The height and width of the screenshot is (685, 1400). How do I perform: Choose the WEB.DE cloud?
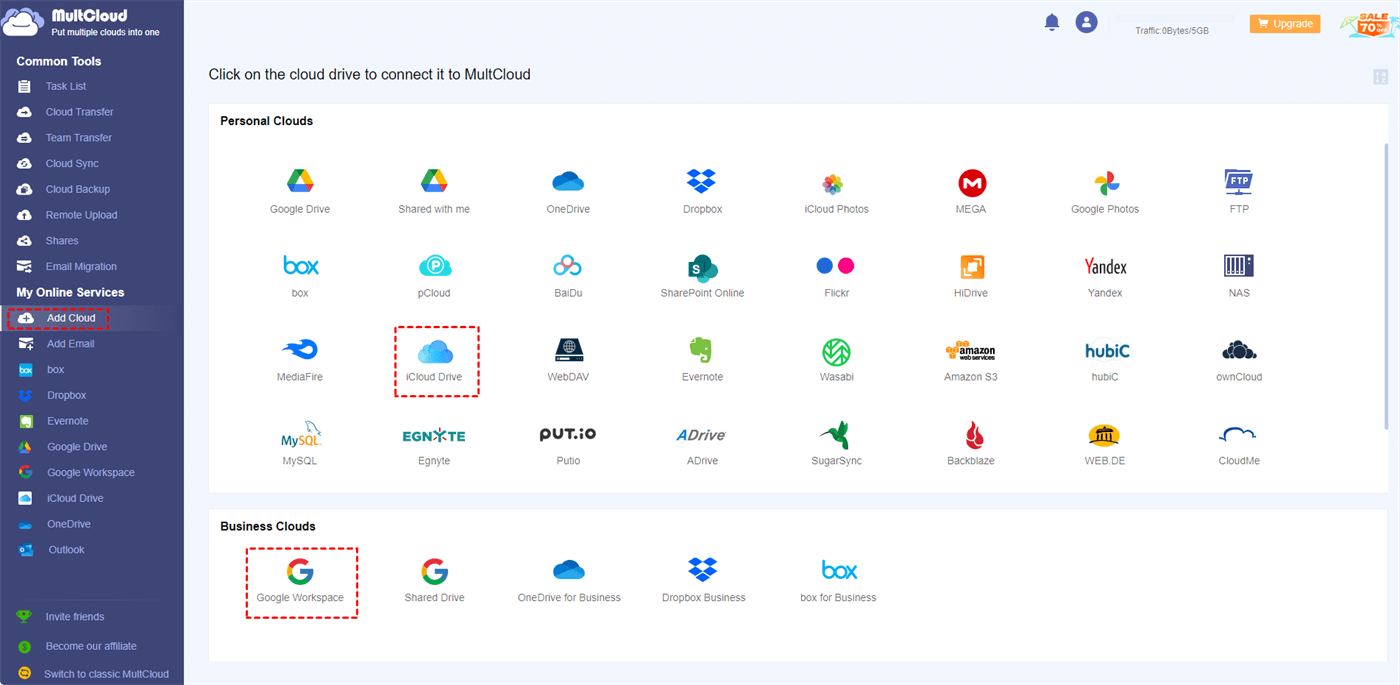1105,443
